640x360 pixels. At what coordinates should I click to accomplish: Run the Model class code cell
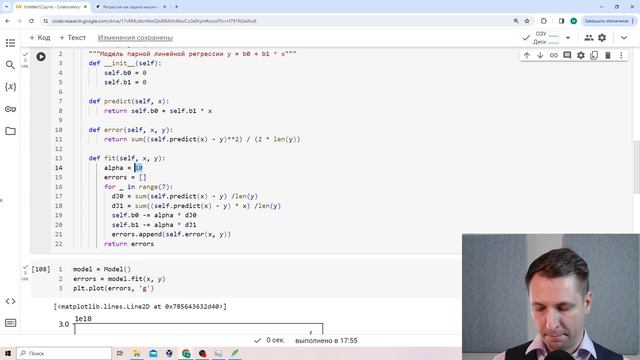coord(41,56)
